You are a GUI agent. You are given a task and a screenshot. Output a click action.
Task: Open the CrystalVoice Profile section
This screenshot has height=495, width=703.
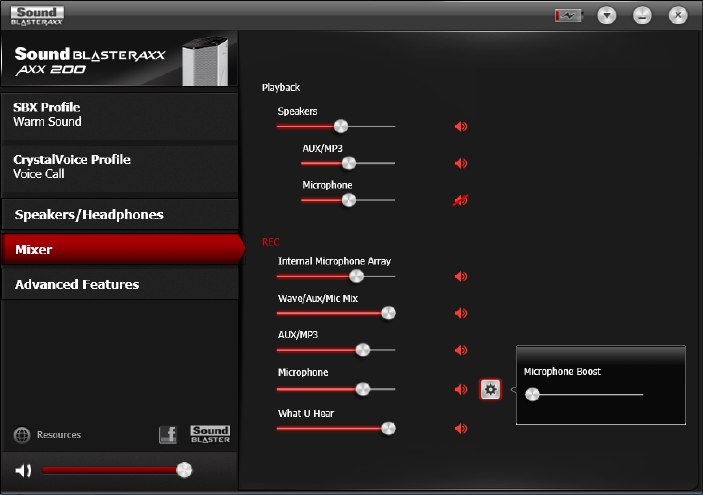click(120, 169)
